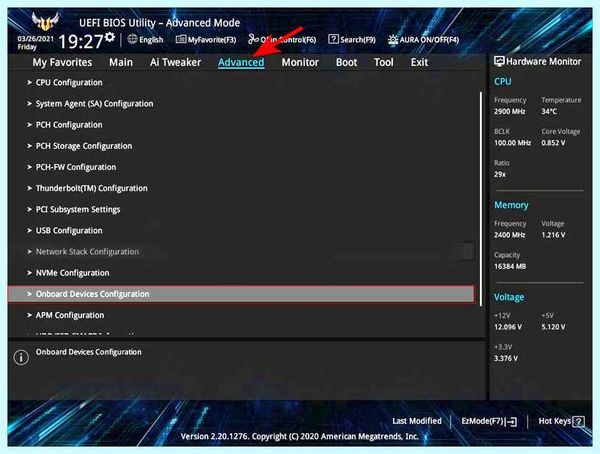Click CPU Frequency 2900 MHz value

point(509,111)
